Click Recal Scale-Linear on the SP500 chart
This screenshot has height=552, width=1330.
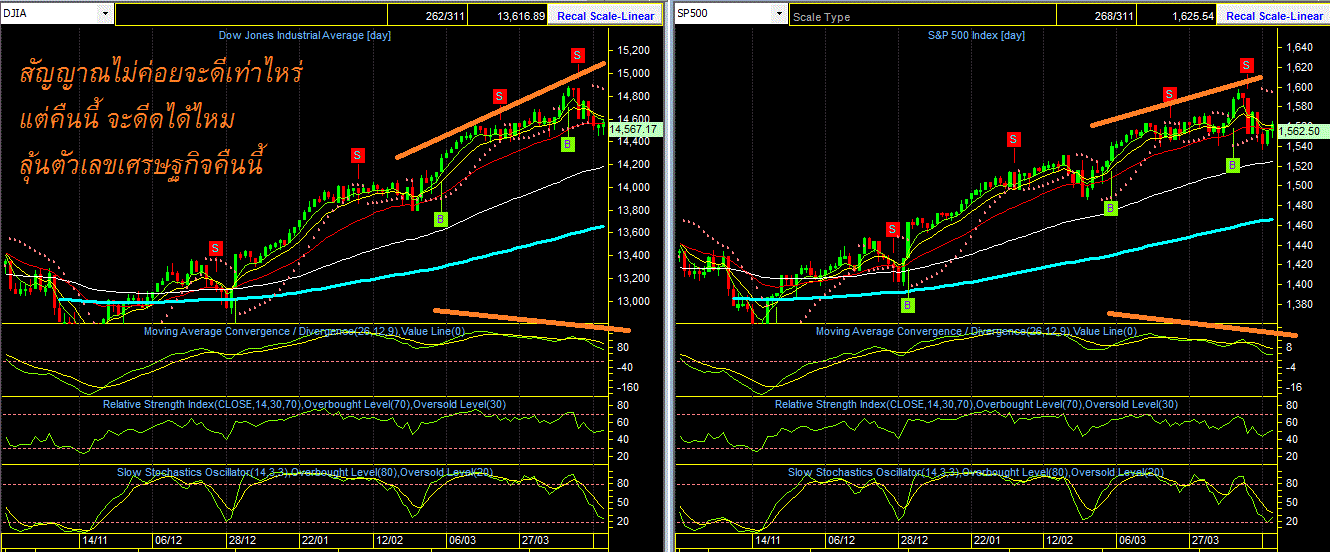coord(1273,16)
